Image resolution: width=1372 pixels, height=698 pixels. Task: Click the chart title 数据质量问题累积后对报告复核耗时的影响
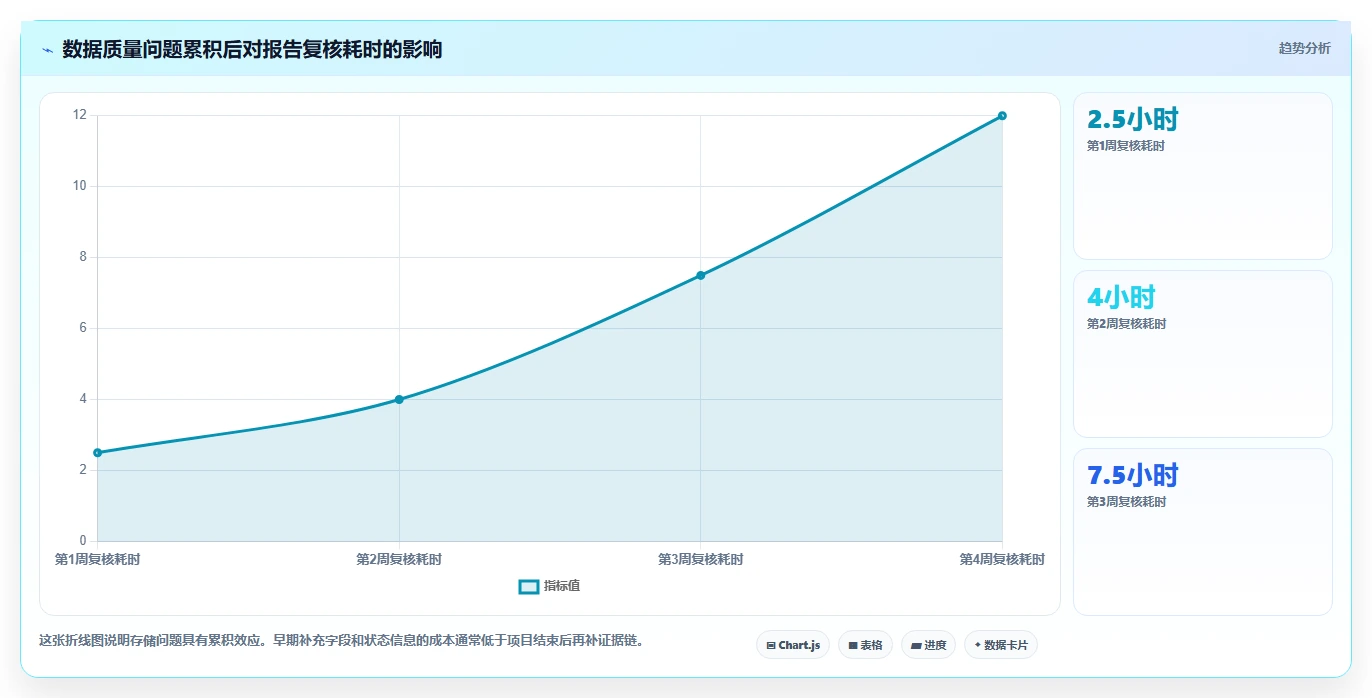(252, 50)
